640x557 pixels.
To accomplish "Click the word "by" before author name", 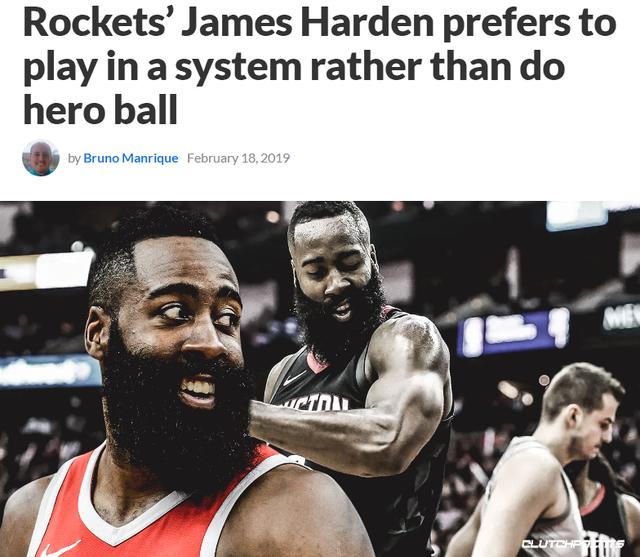I will coord(73,158).
